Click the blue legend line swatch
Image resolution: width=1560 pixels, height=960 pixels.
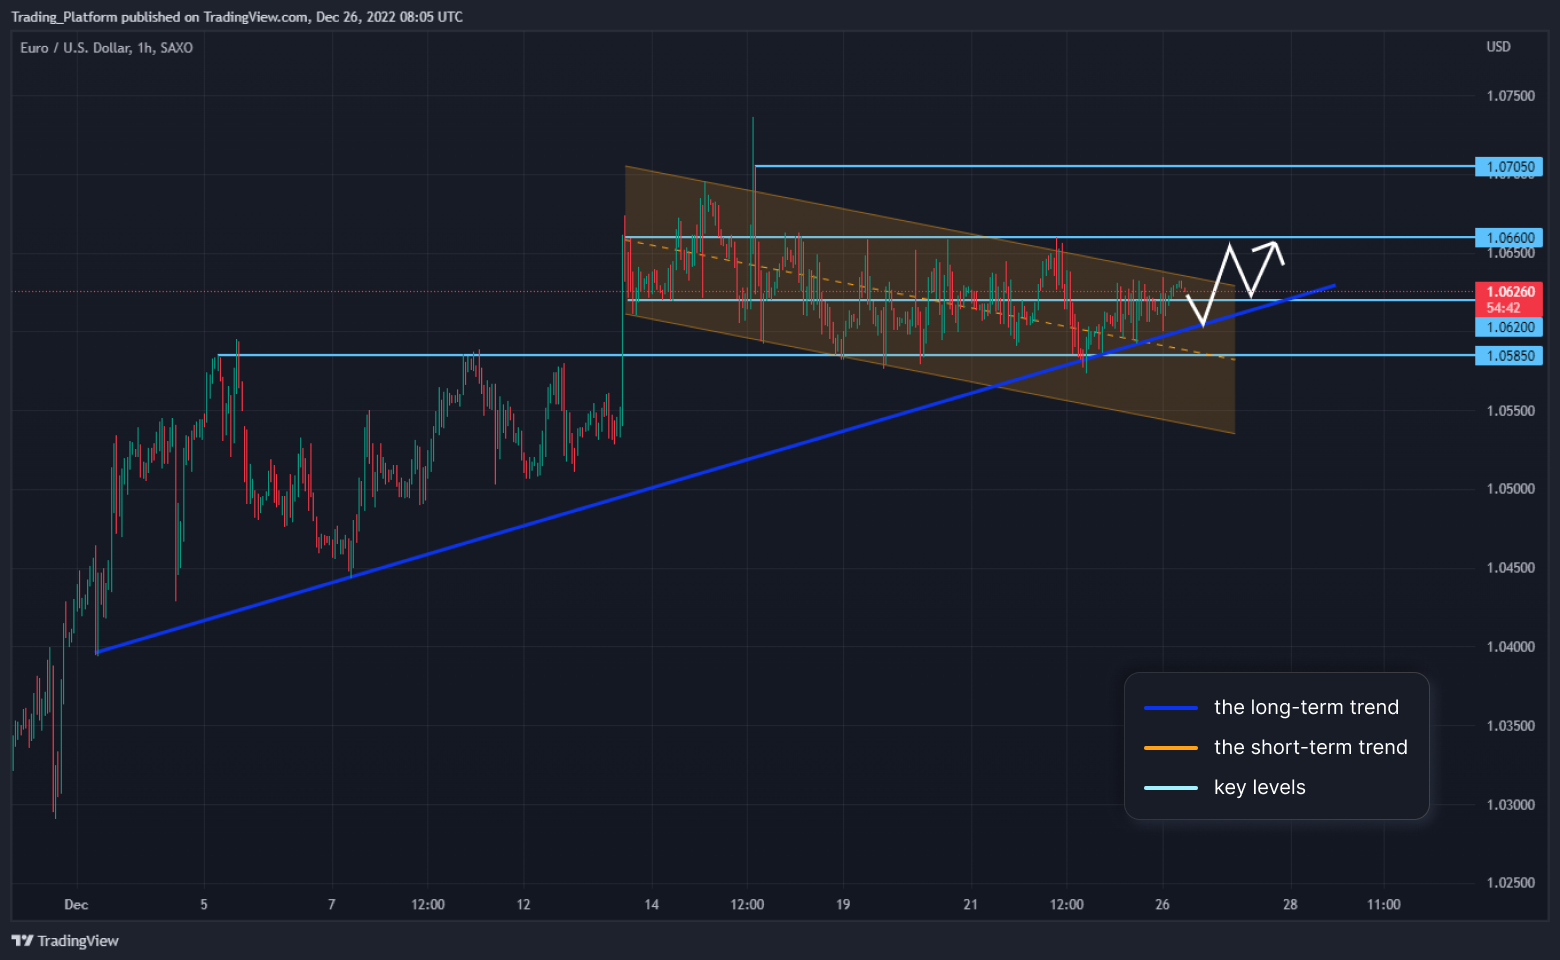1171,708
